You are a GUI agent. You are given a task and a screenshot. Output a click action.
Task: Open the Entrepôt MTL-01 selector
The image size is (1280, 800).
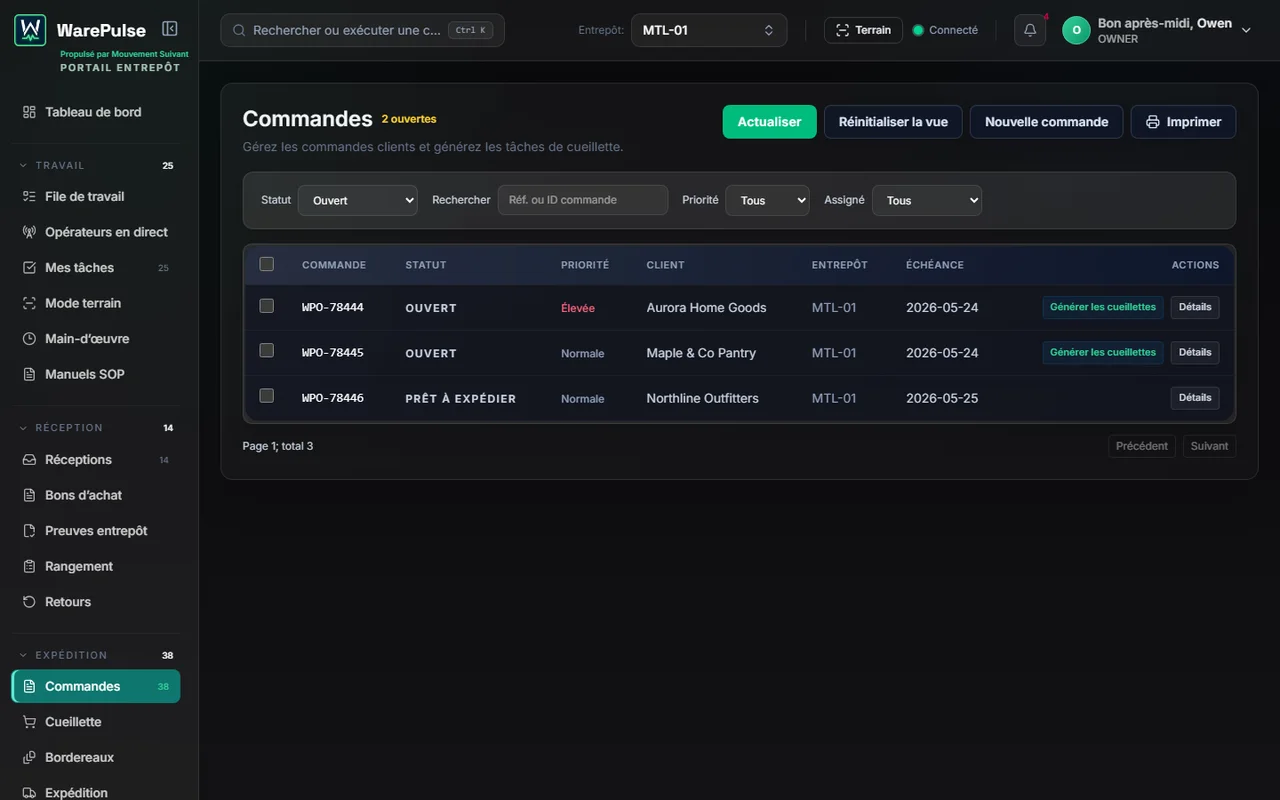click(x=709, y=30)
